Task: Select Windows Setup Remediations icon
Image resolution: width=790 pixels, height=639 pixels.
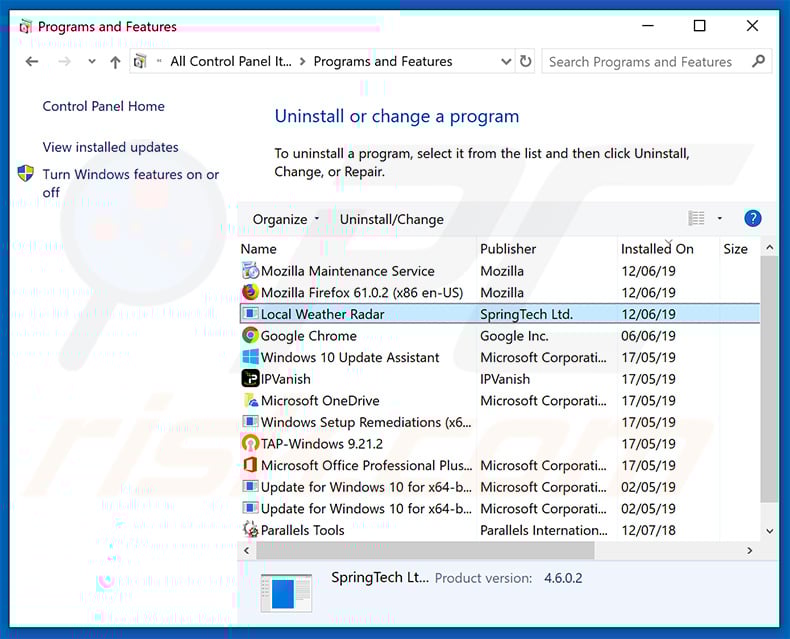Action: (x=250, y=422)
